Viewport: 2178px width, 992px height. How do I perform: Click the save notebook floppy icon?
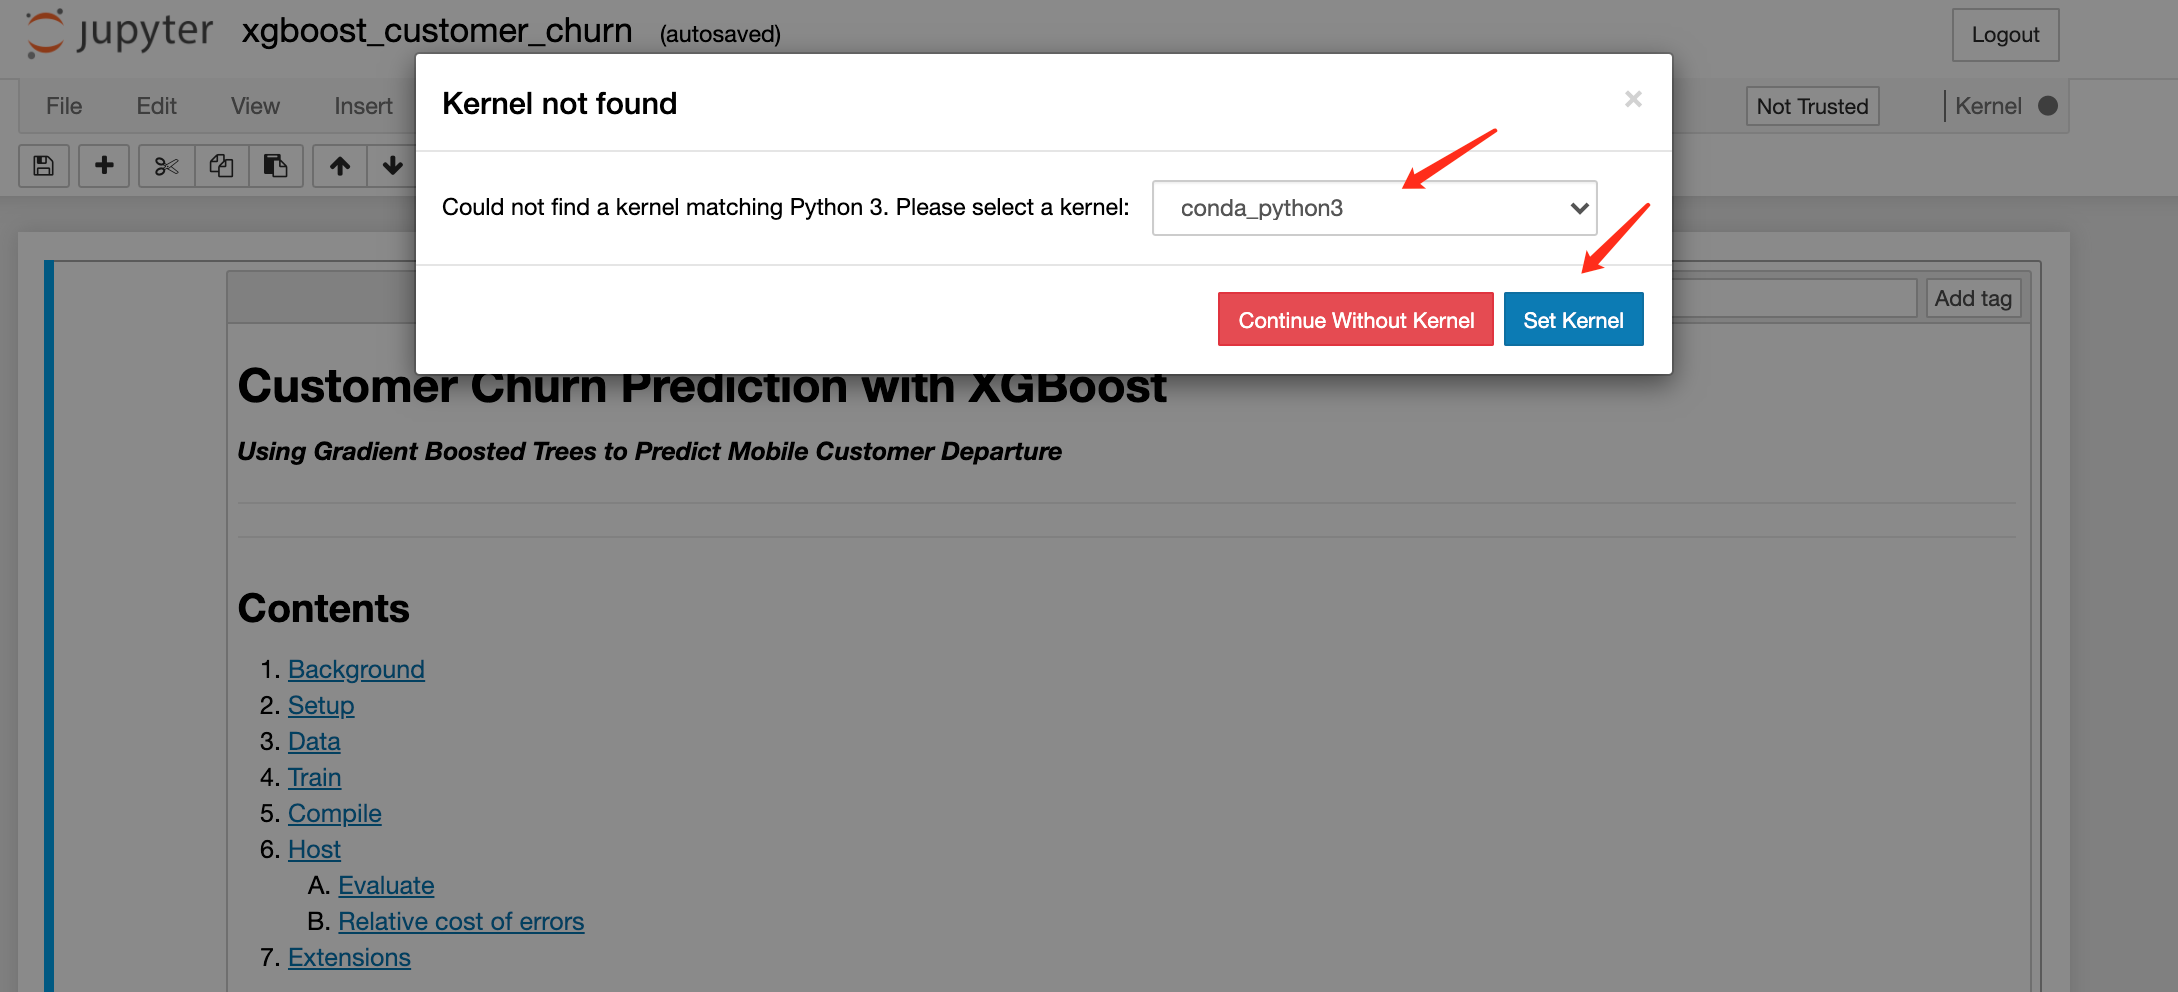(44, 166)
